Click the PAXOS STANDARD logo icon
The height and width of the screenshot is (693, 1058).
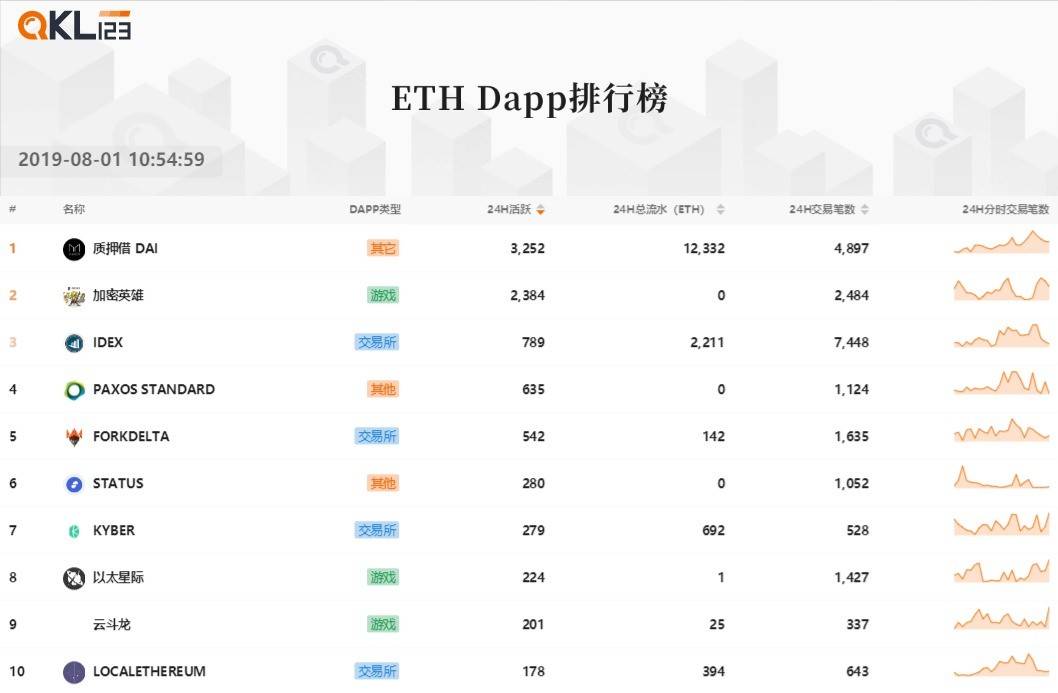74,390
